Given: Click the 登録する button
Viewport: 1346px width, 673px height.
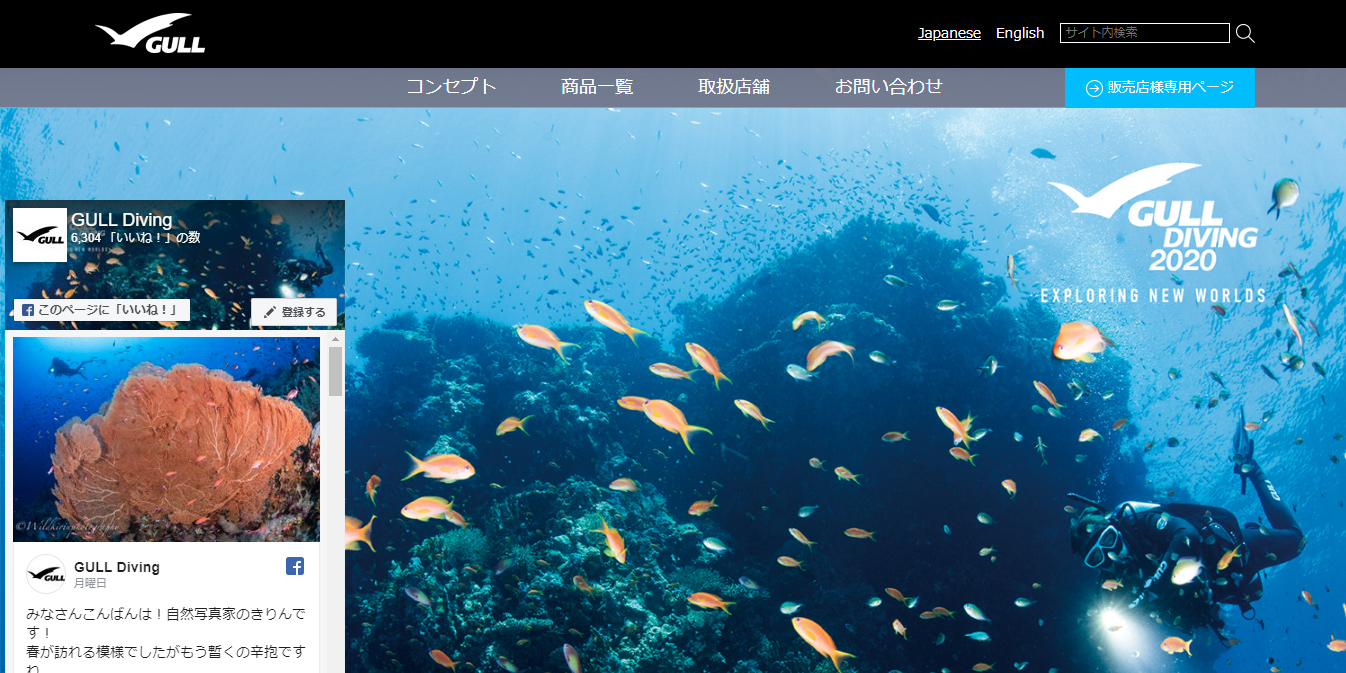Looking at the screenshot, I should (293, 312).
